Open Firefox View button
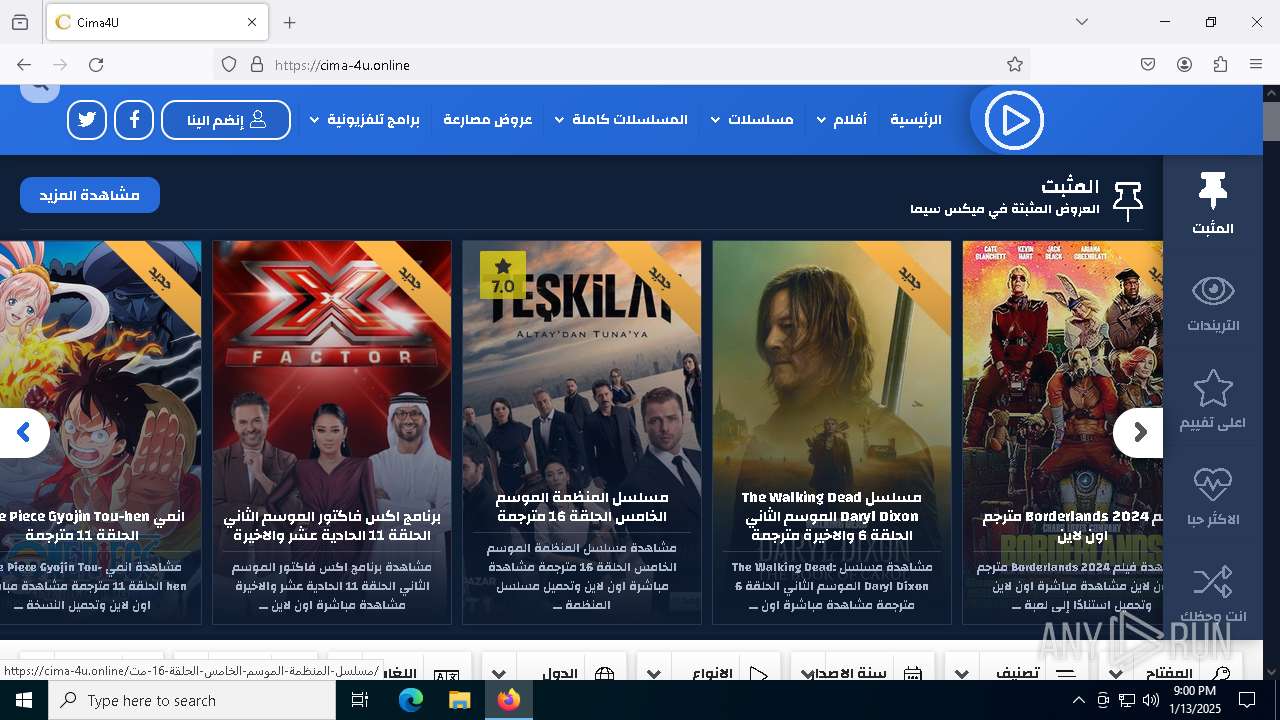This screenshot has height=720, width=1280. tap(20, 22)
